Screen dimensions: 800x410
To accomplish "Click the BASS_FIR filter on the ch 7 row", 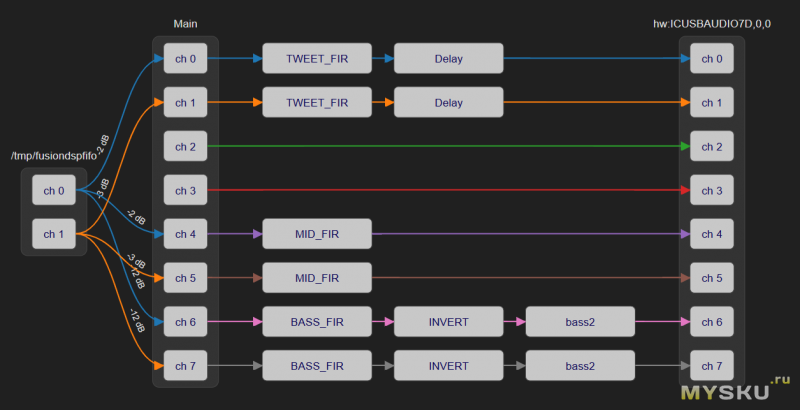I will pos(317,366).
